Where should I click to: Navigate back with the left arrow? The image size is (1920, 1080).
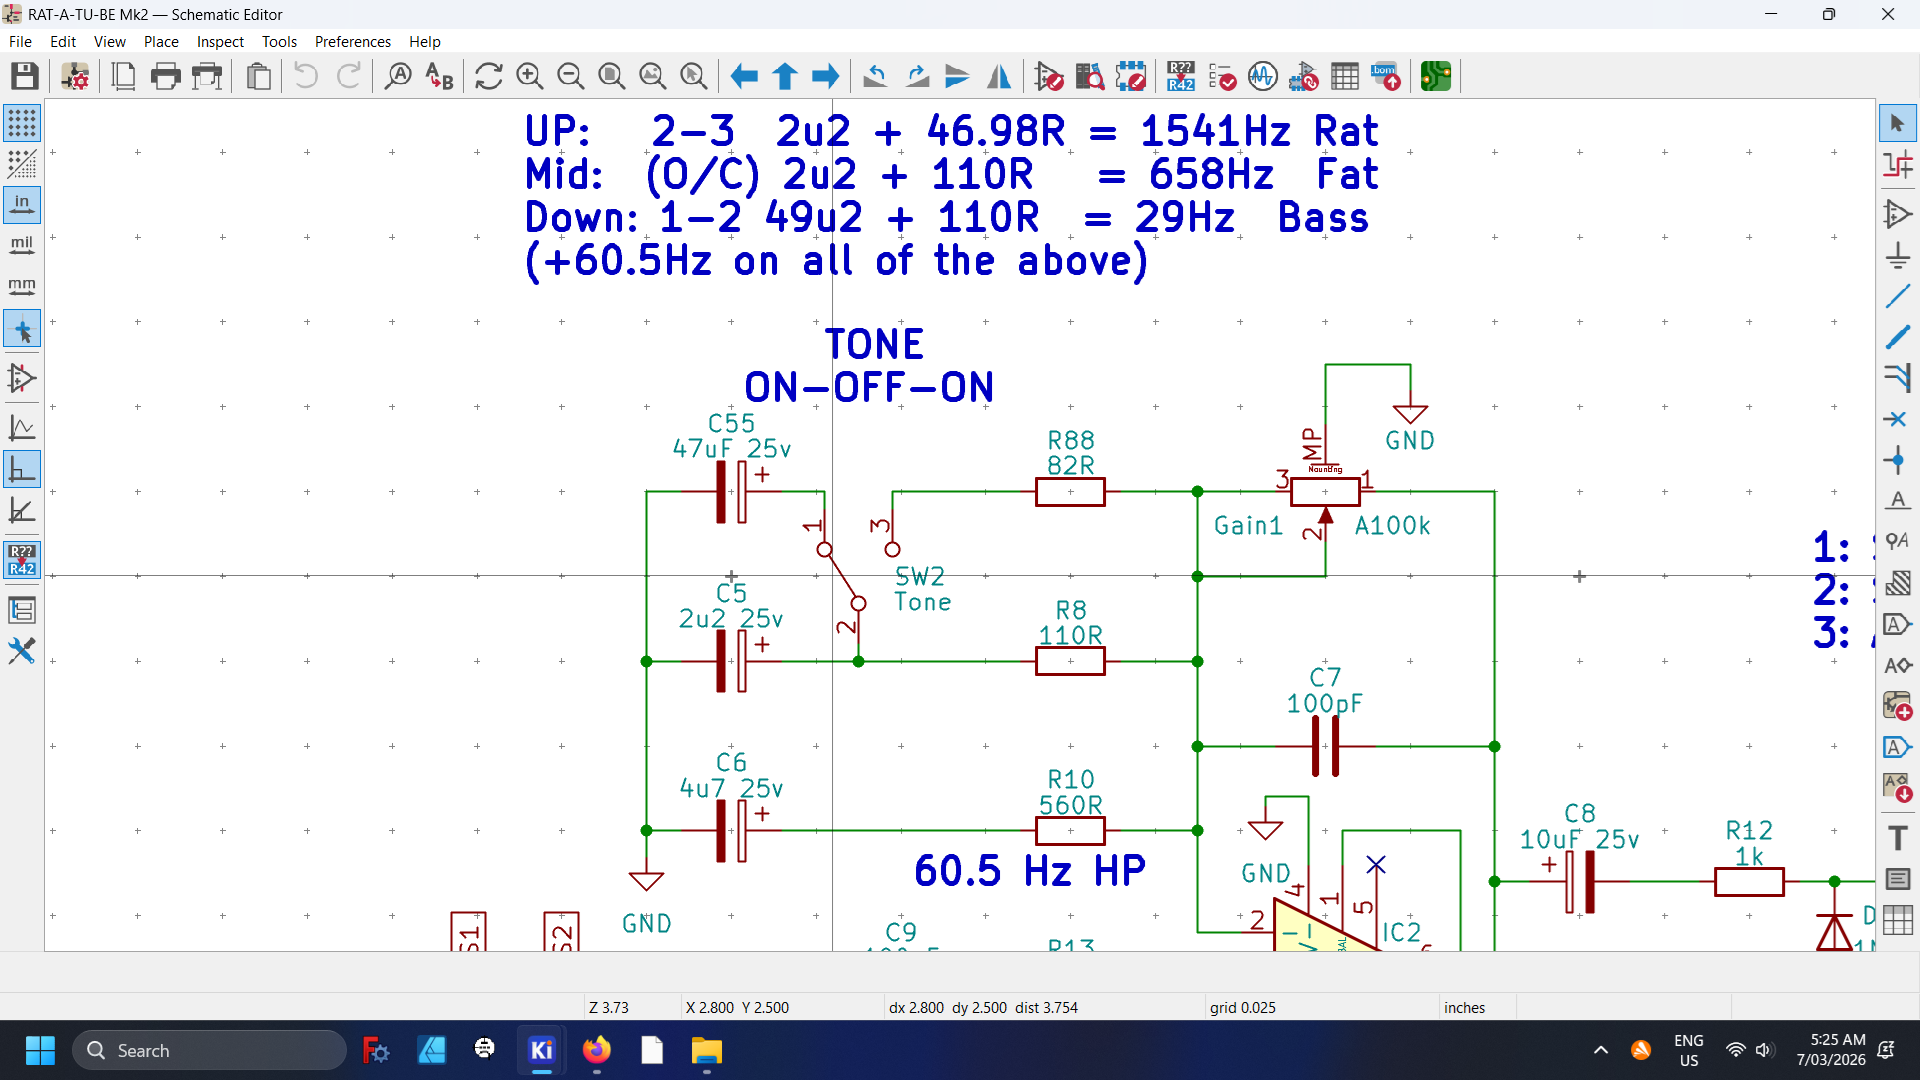click(x=744, y=76)
